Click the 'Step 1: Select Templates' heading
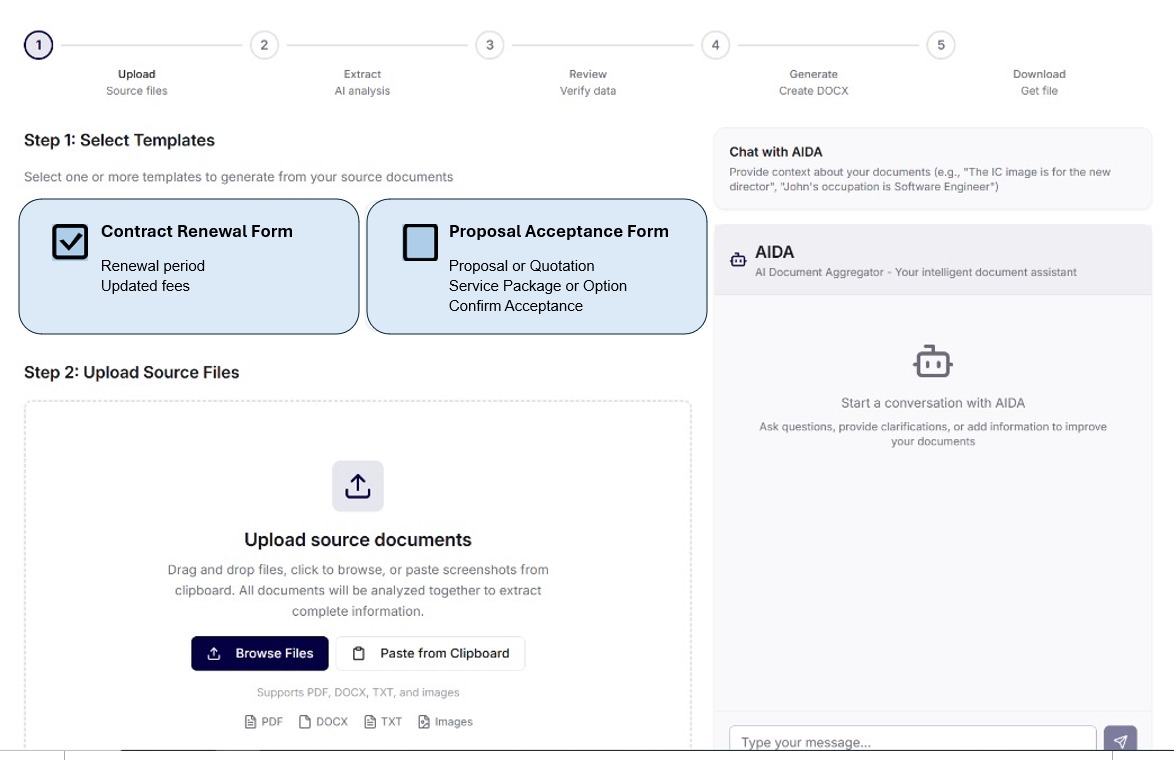 pos(119,140)
